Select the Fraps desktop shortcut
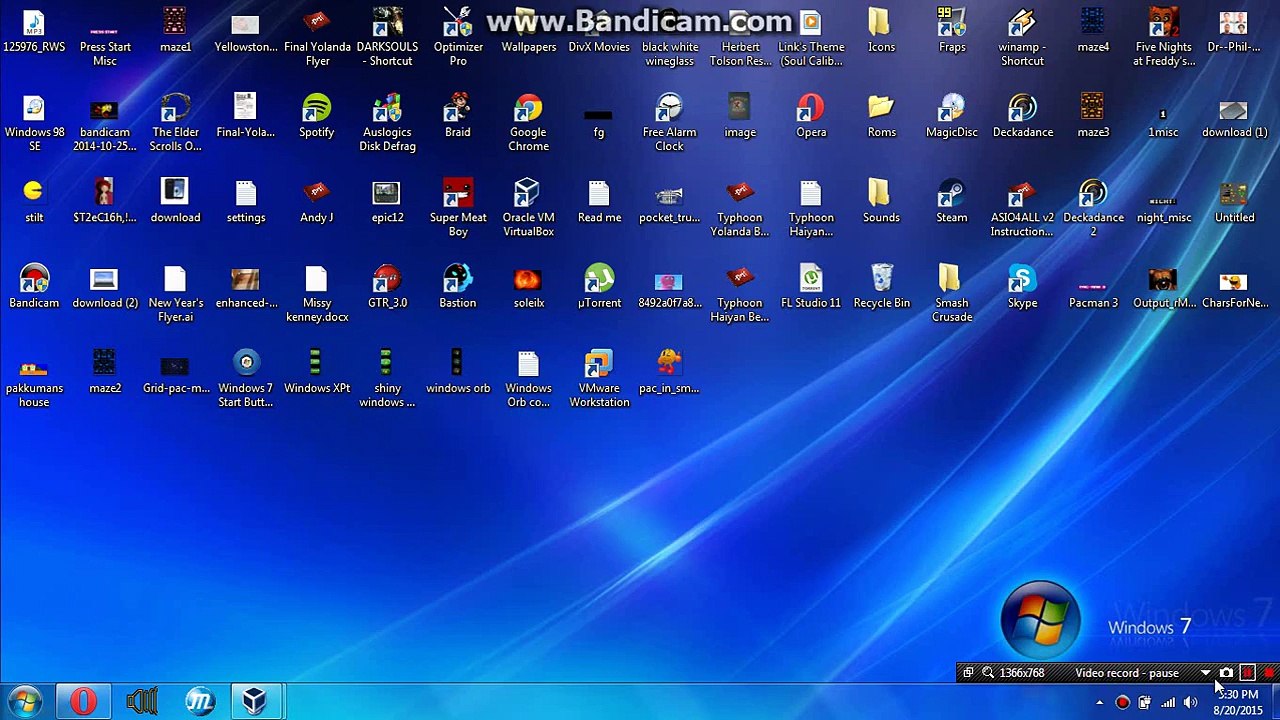Screen dimensions: 1280x720 [x=952, y=30]
